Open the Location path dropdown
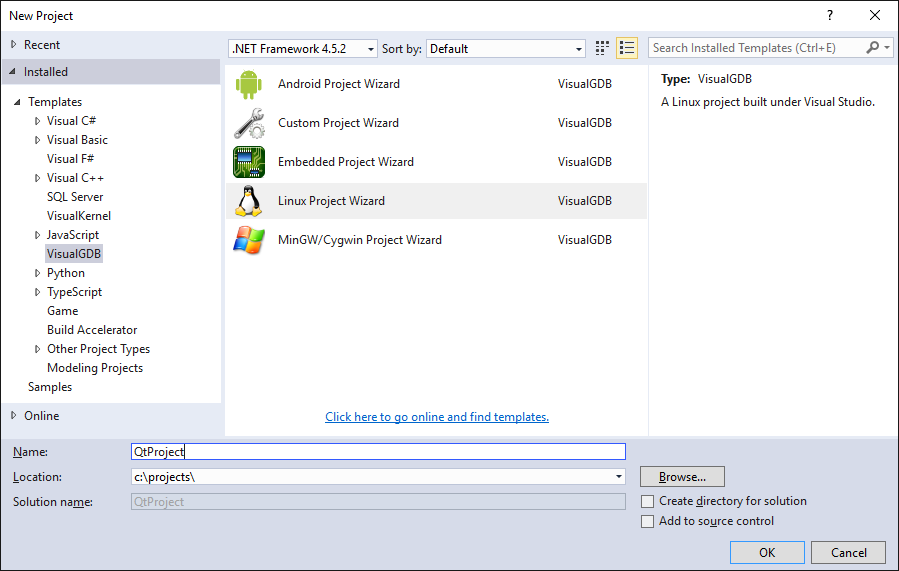The width and height of the screenshot is (899, 571). [619, 477]
